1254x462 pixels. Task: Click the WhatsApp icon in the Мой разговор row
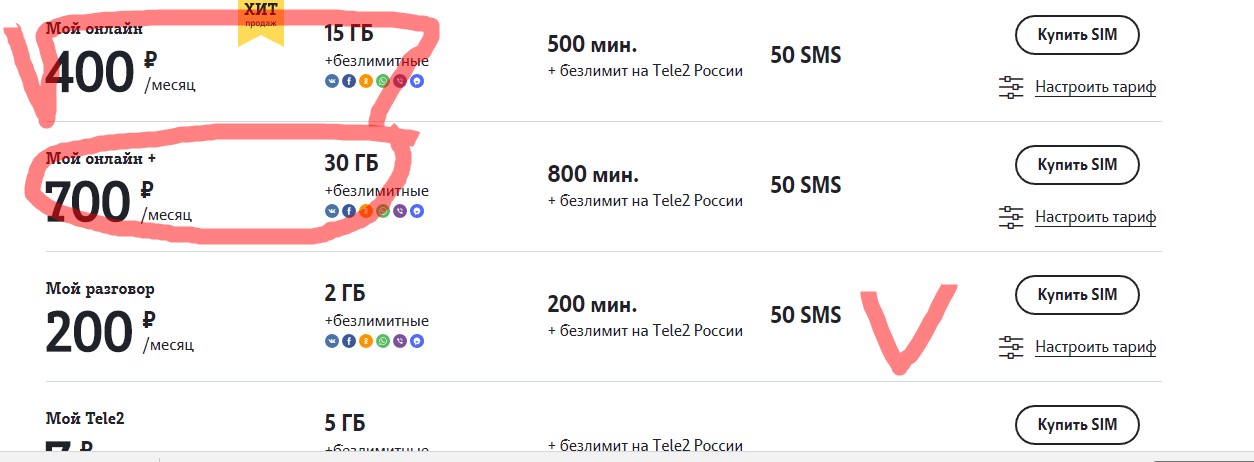[383, 341]
